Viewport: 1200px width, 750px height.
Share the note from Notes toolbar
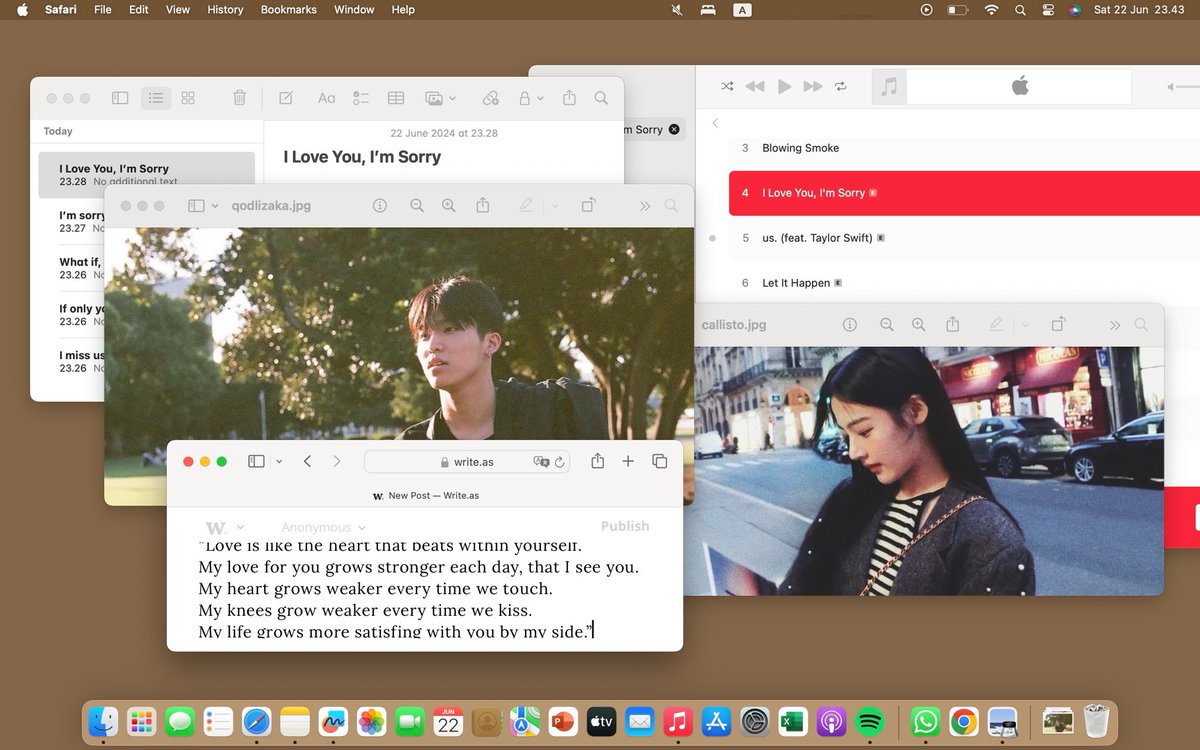tap(569, 98)
